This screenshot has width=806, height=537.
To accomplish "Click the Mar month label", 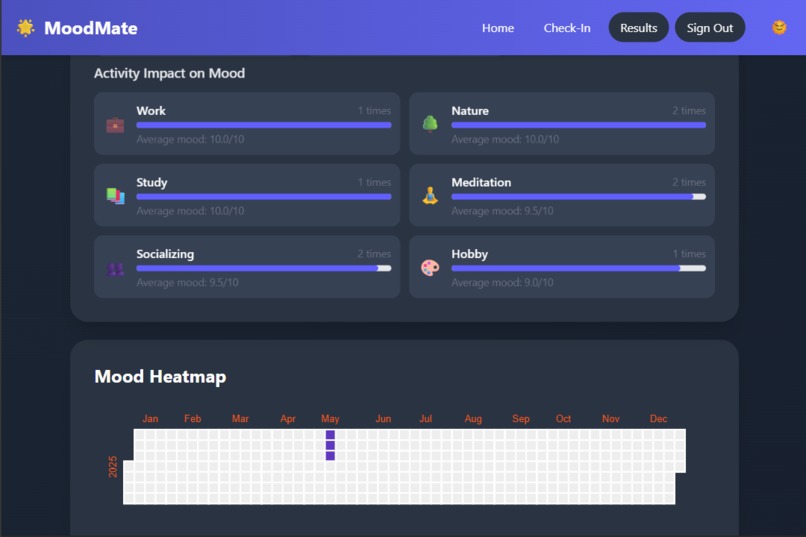I will coord(240,418).
